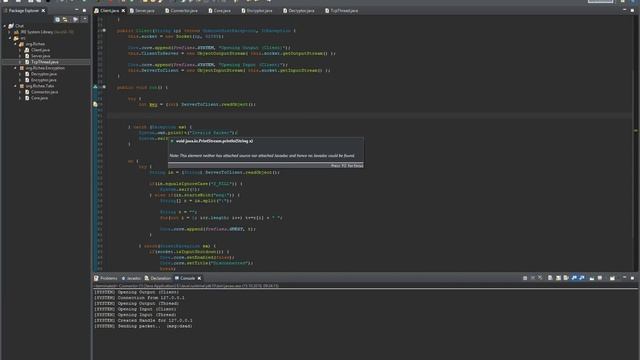Screen dimensions: 640x360
Task: Click the warning marker beside the key line
Action: coord(96,104)
